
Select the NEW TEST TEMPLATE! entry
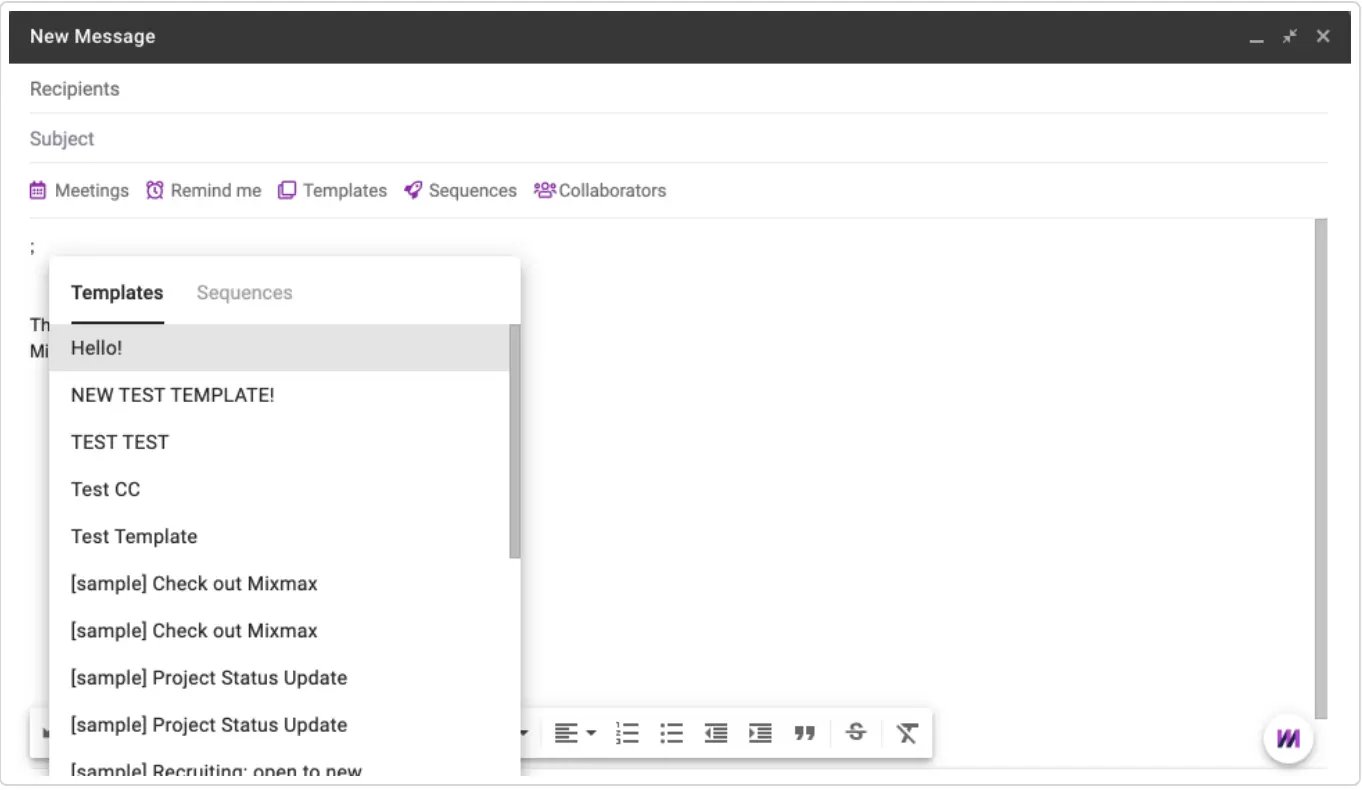pos(279,395)
